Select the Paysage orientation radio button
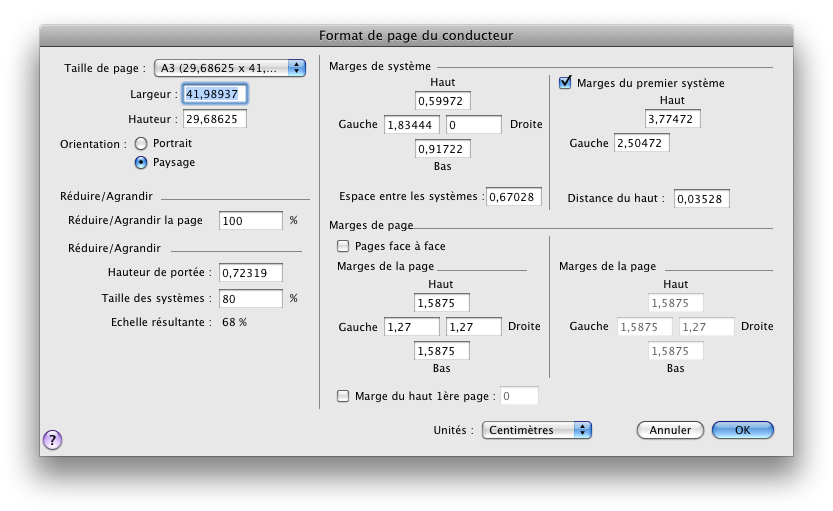This screenshot has height=511, width=833. [141, 162]
